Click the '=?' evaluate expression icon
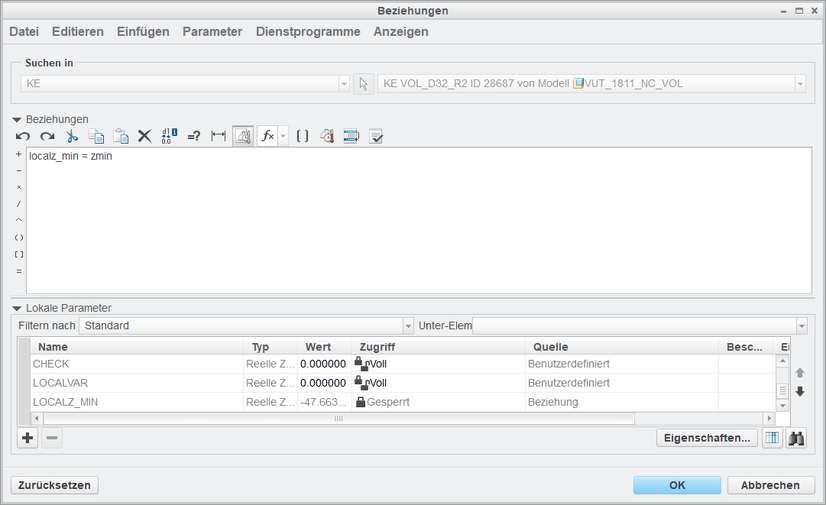 click(194, 136)
